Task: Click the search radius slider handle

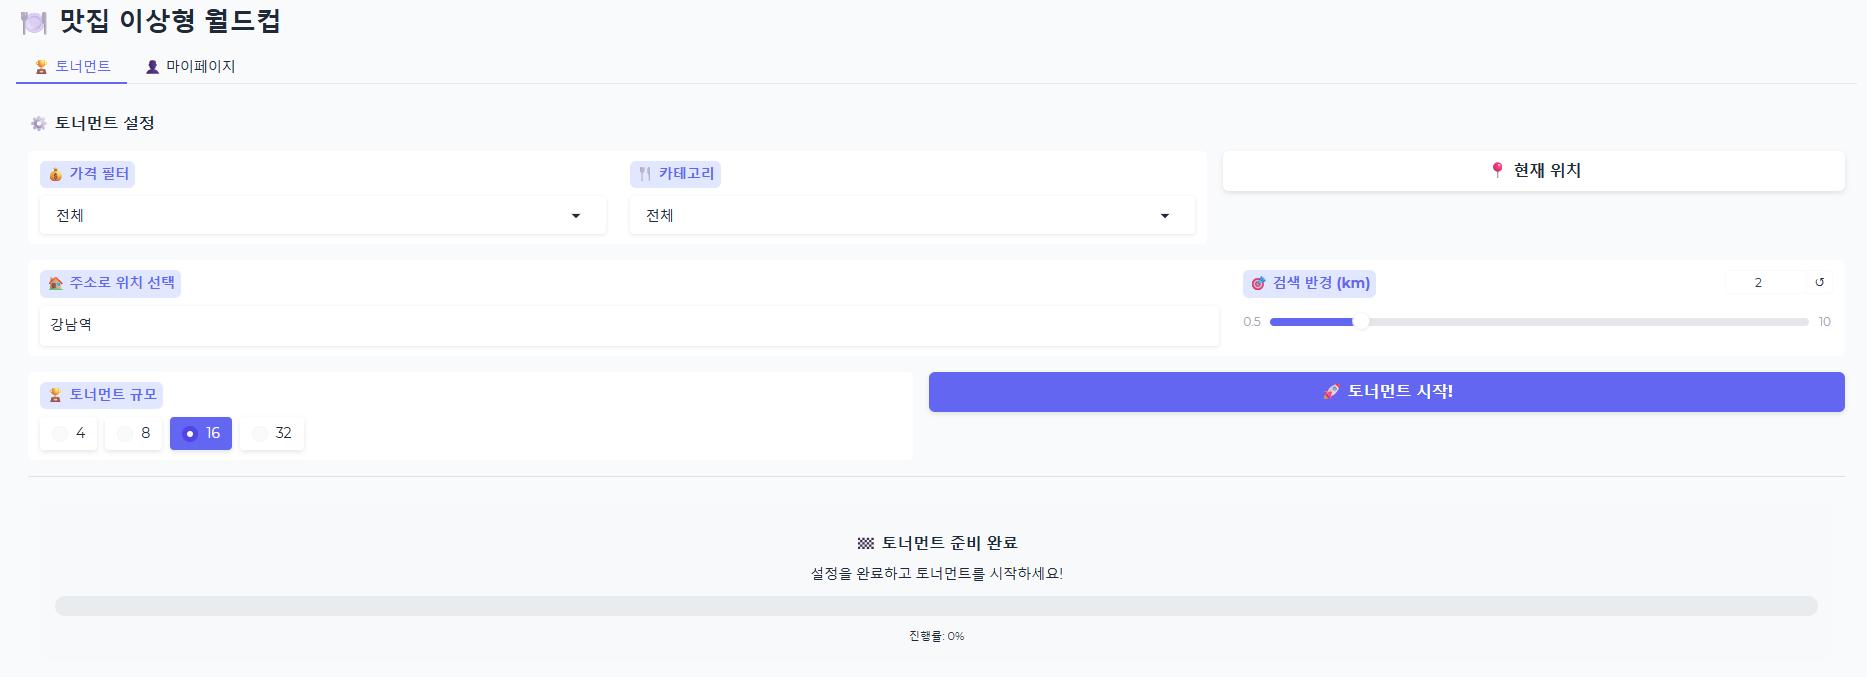Action: 1360,322
